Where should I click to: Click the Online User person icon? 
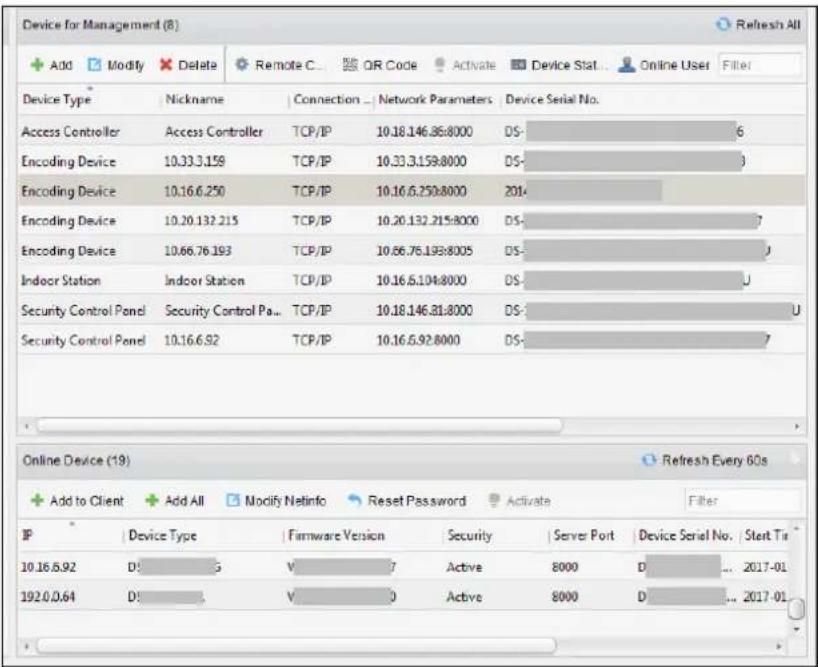[627, 65]
